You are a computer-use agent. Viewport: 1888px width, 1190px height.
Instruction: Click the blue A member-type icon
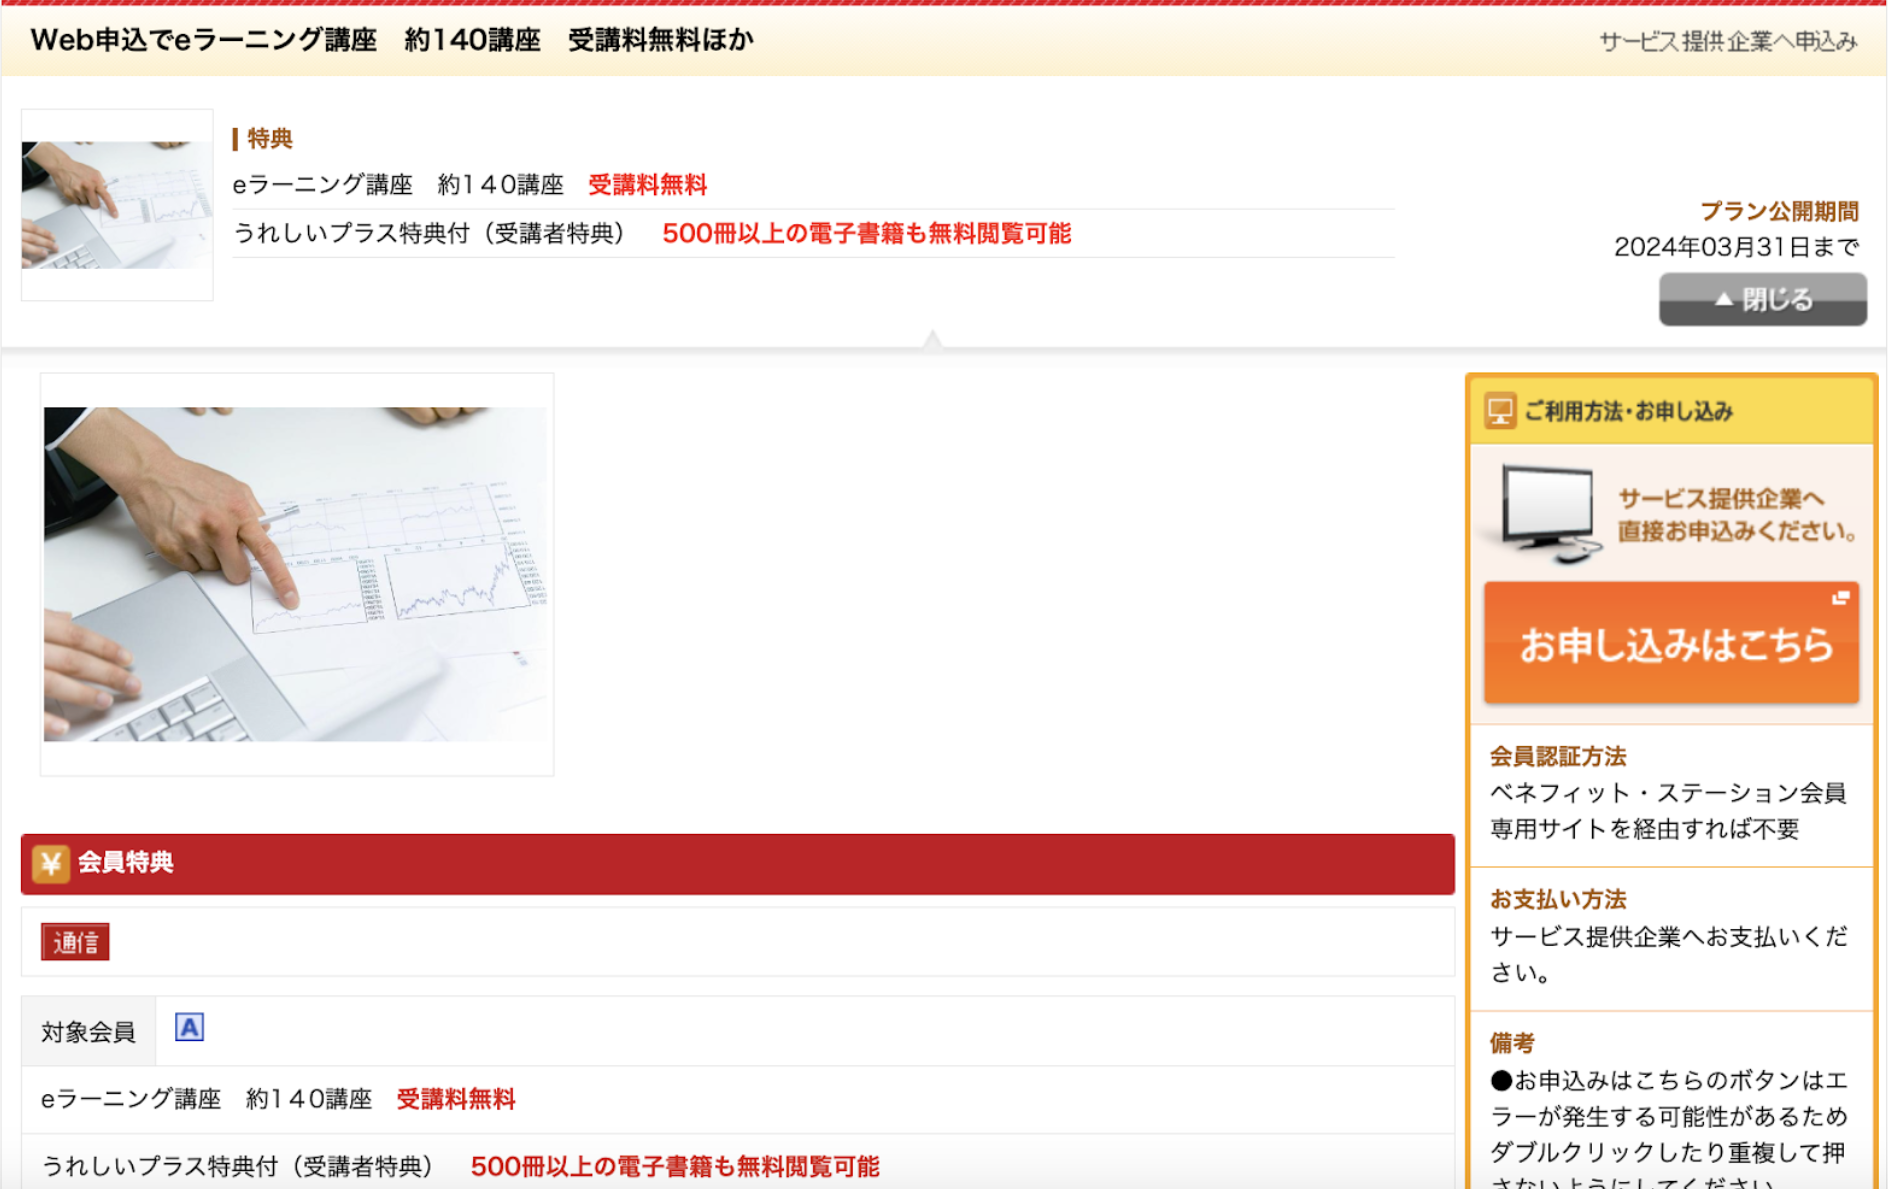189,1027
